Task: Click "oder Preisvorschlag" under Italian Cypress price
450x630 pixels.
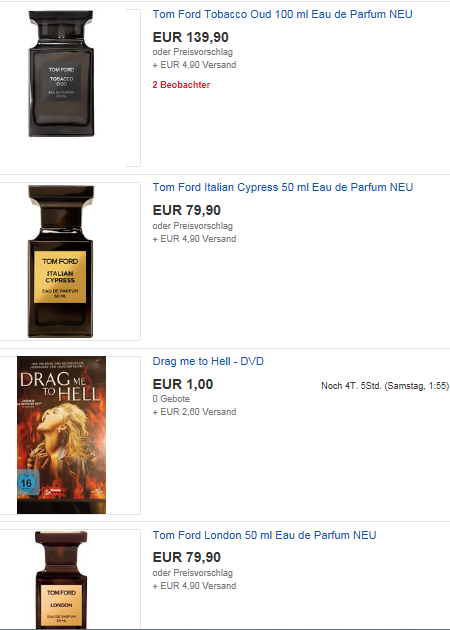Action: click(192, 226)
